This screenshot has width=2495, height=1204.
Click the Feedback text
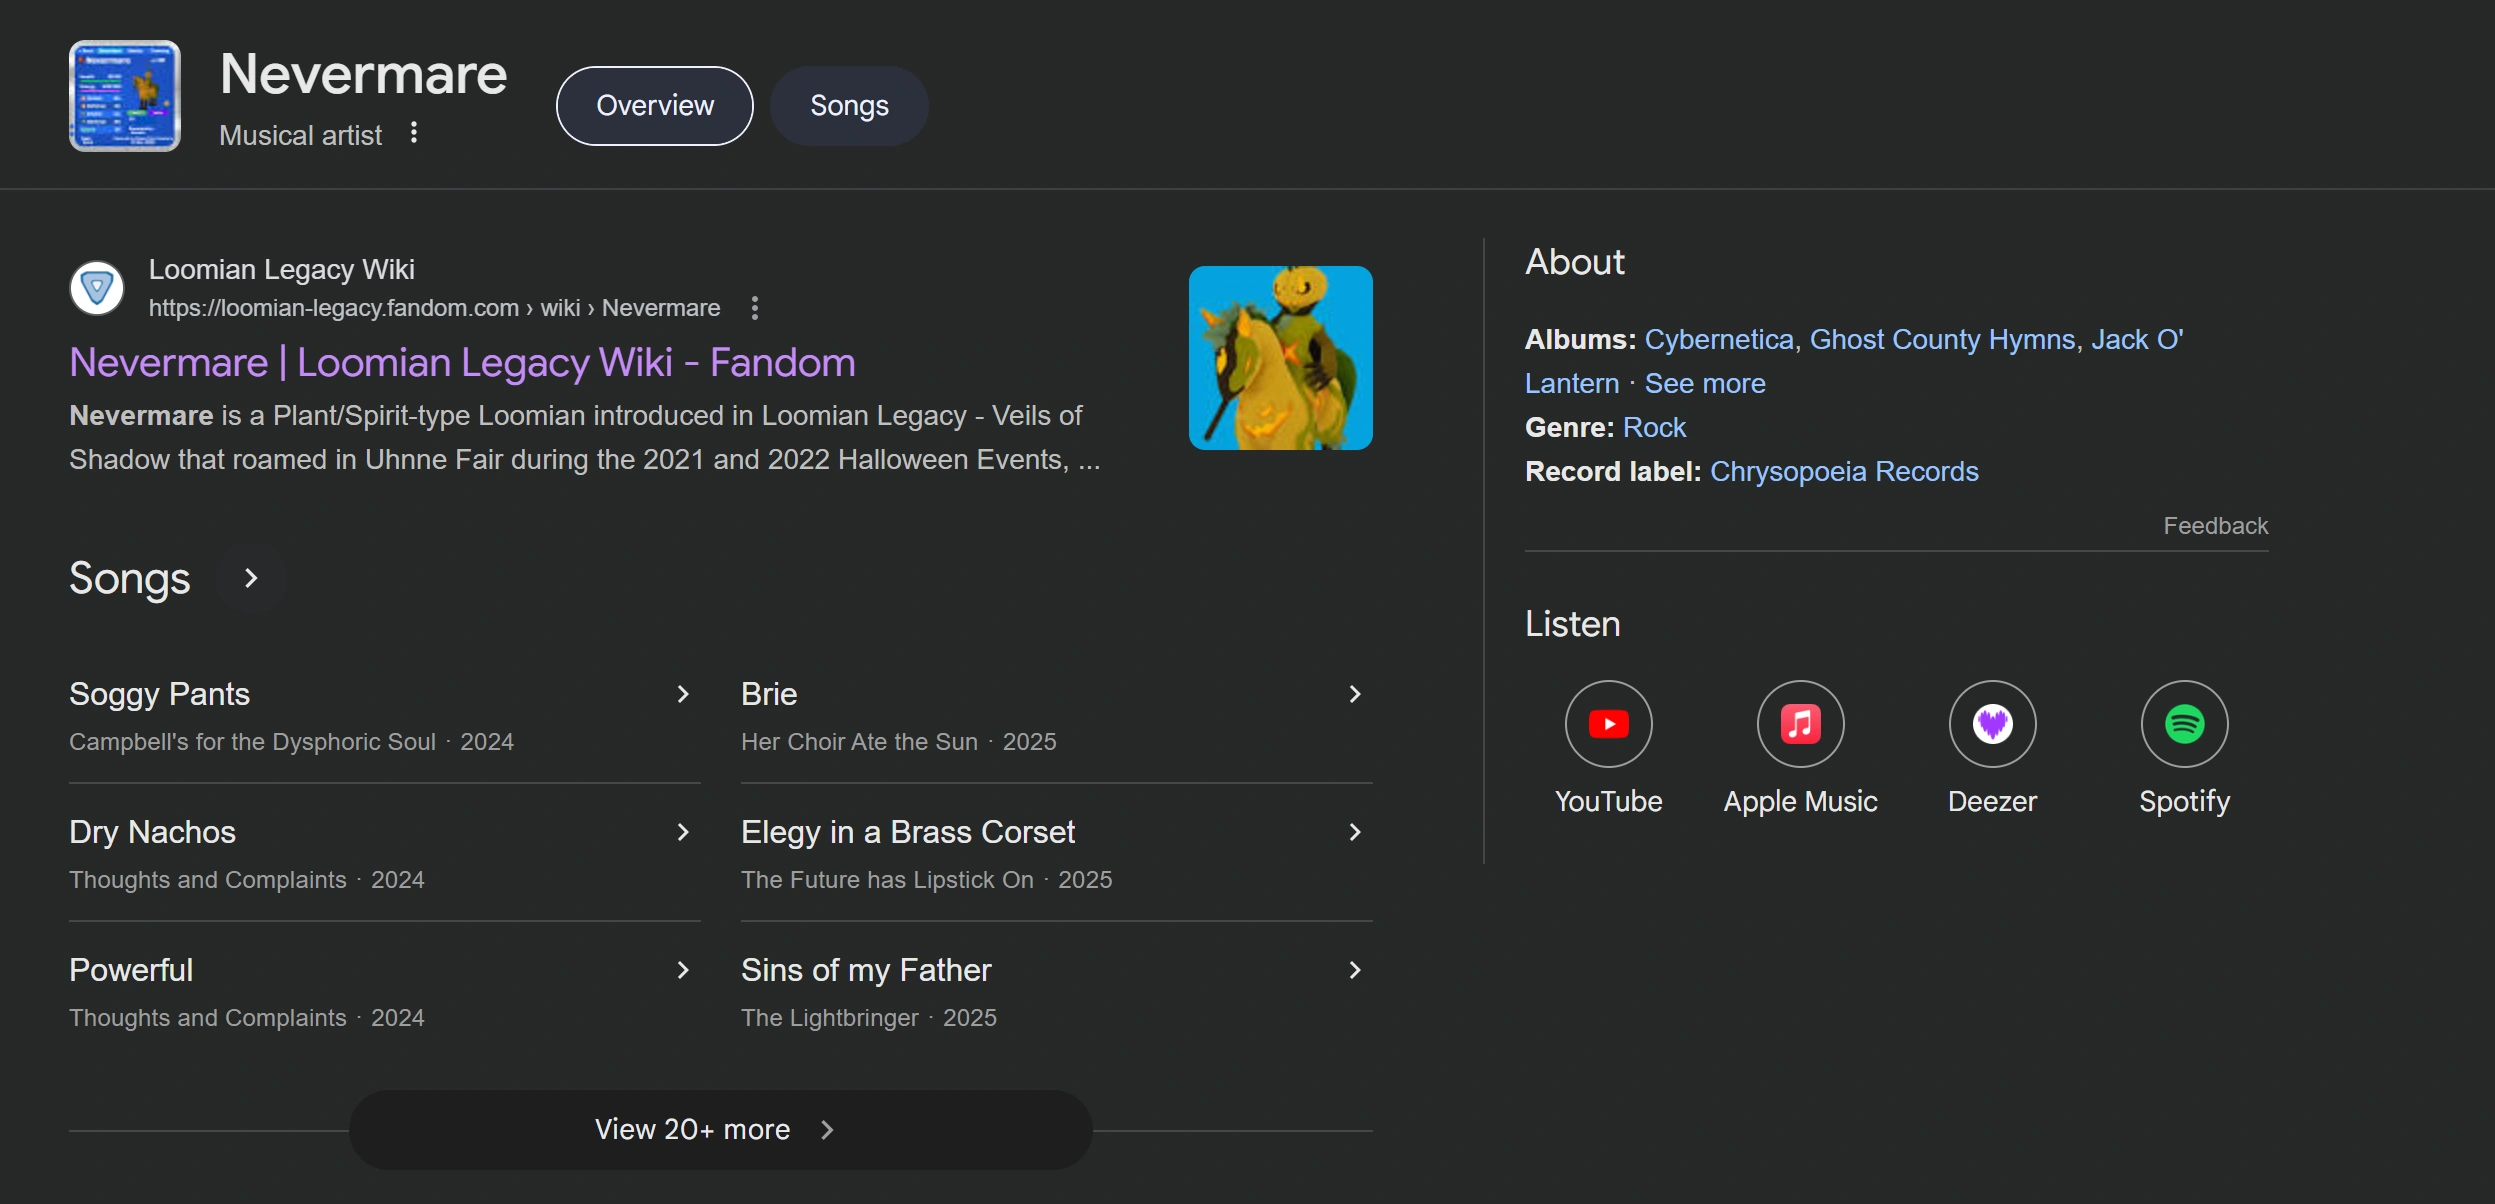[x=2215, y=526]
